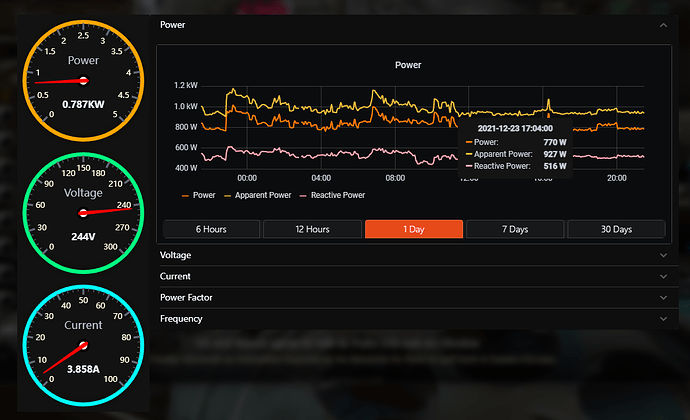Expand the Frequency section
This screenshot has height=420, width=690.
pyautogui.click(x=662, y=319)
